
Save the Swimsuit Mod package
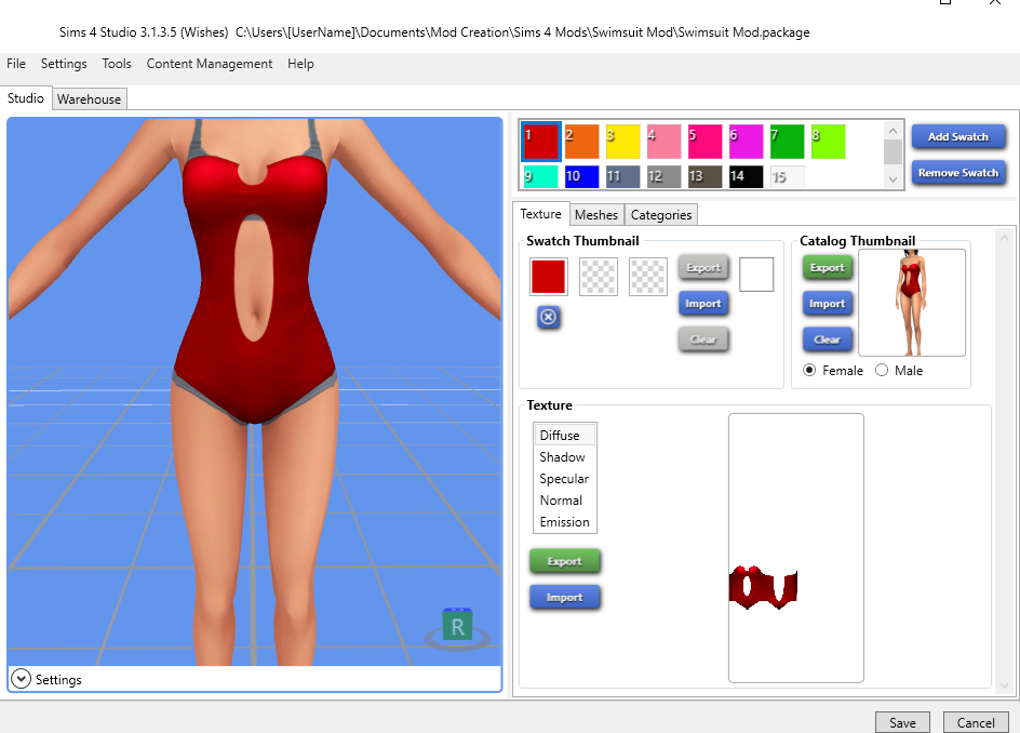[901, 722]
